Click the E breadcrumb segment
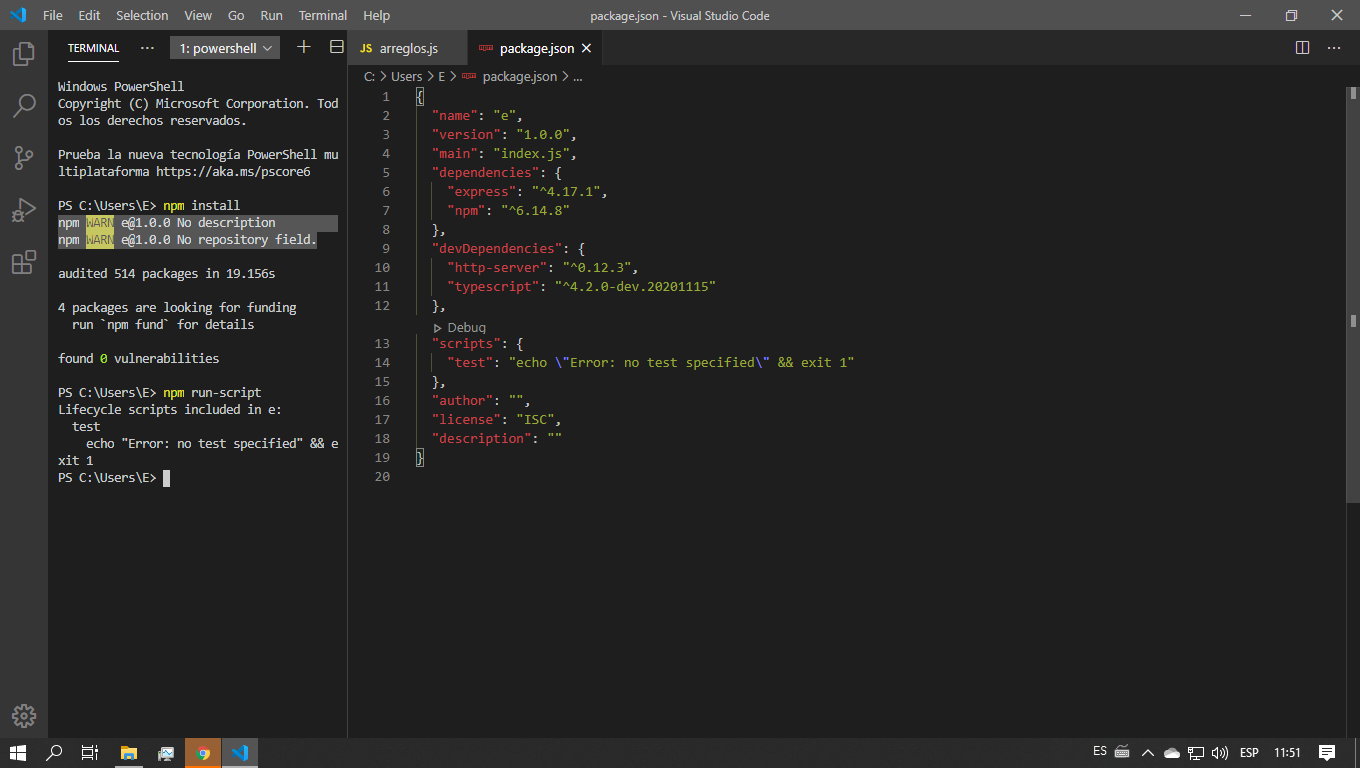 click(441, 76)
